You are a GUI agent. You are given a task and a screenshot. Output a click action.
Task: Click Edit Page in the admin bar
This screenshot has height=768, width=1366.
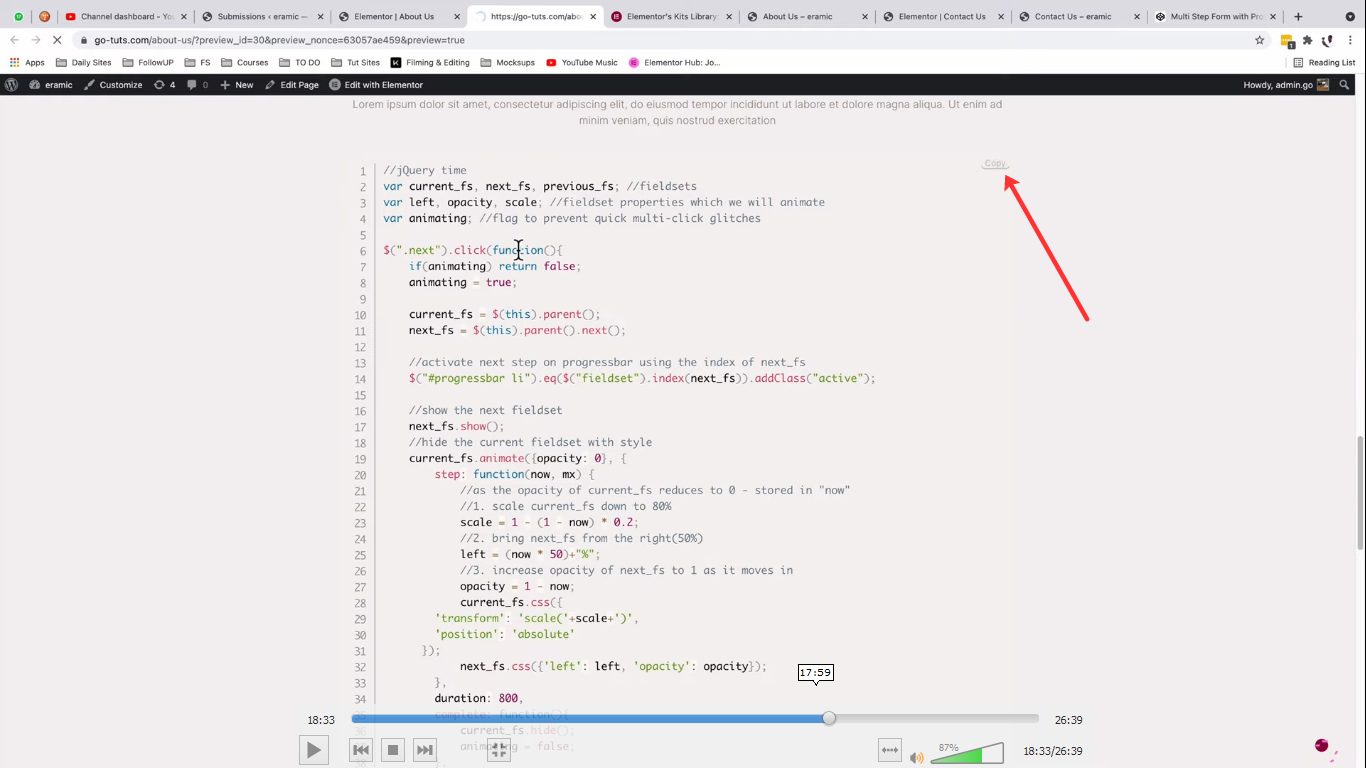292,85
